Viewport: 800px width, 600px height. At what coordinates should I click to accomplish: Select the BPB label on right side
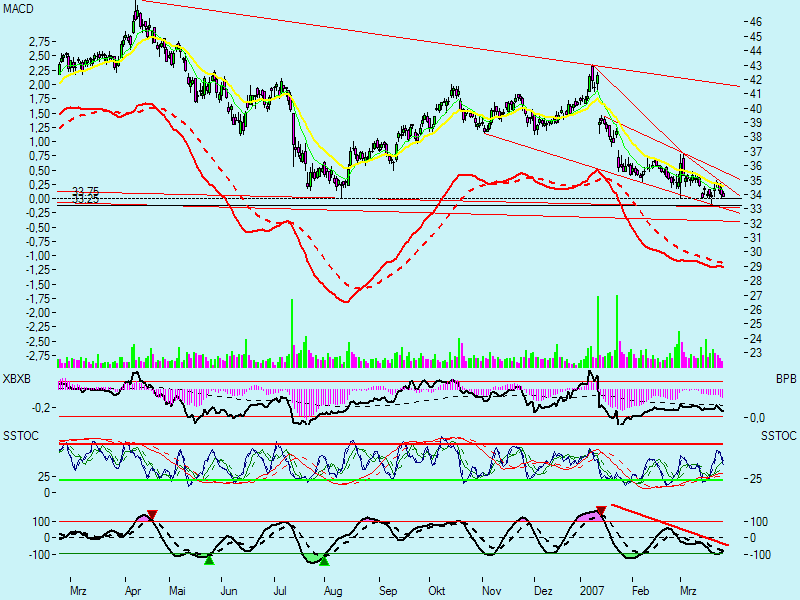click(x=784, y=380)
